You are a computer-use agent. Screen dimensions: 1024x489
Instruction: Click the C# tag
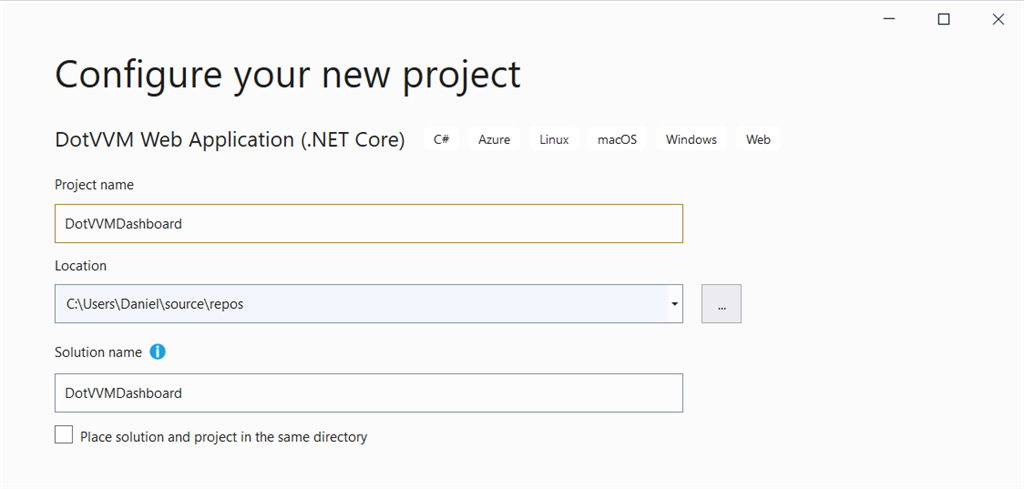point(441,139)
